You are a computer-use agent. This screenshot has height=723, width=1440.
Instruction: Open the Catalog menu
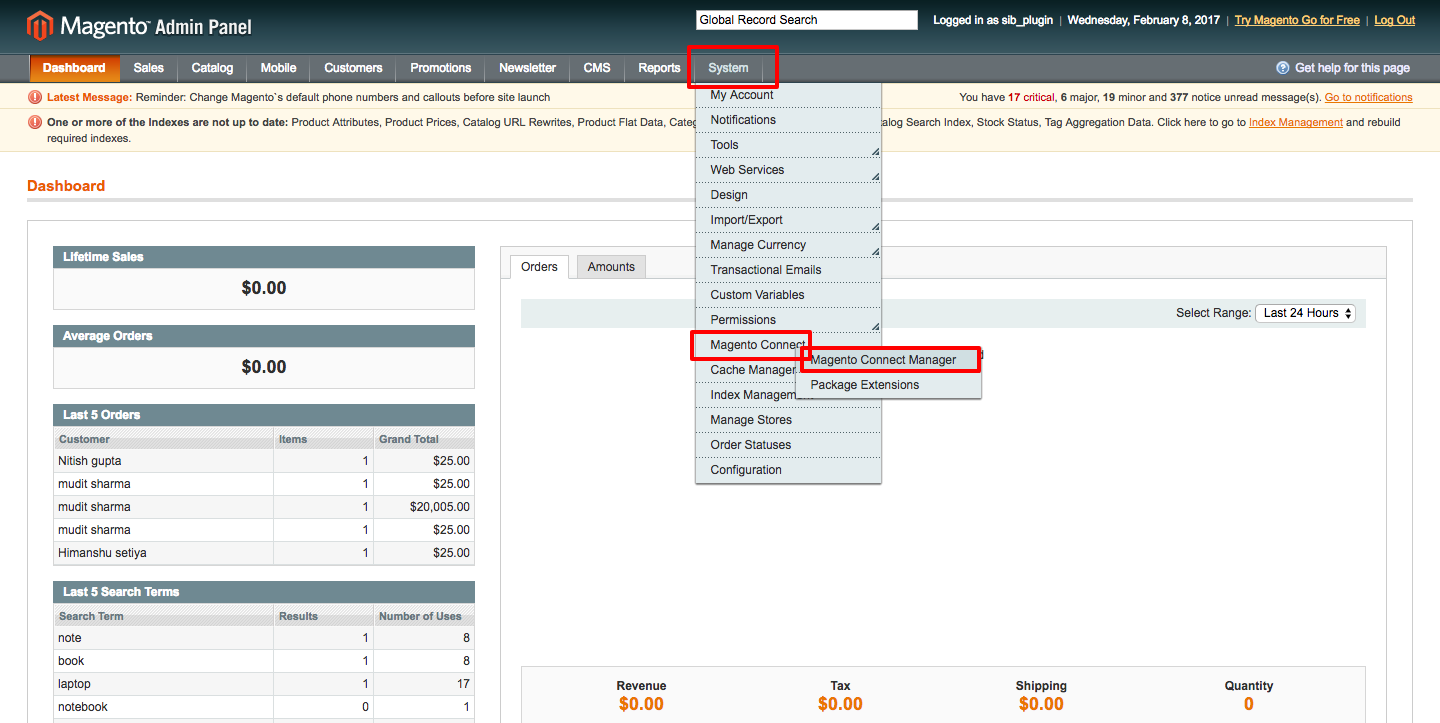212,68
